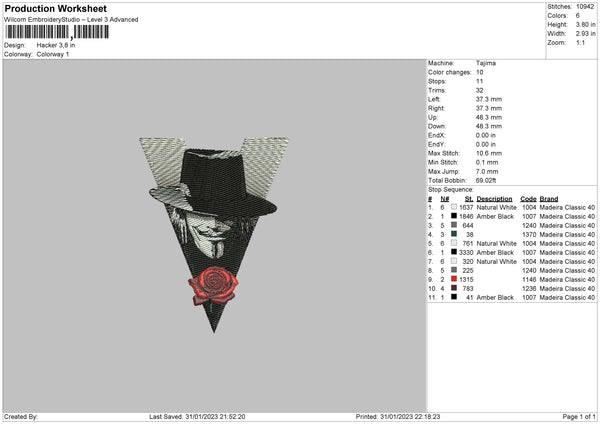Click thread code 1146 in stop row 9
Image resolution: width=600 pixels, height=424 pixels.
(529, 280)
